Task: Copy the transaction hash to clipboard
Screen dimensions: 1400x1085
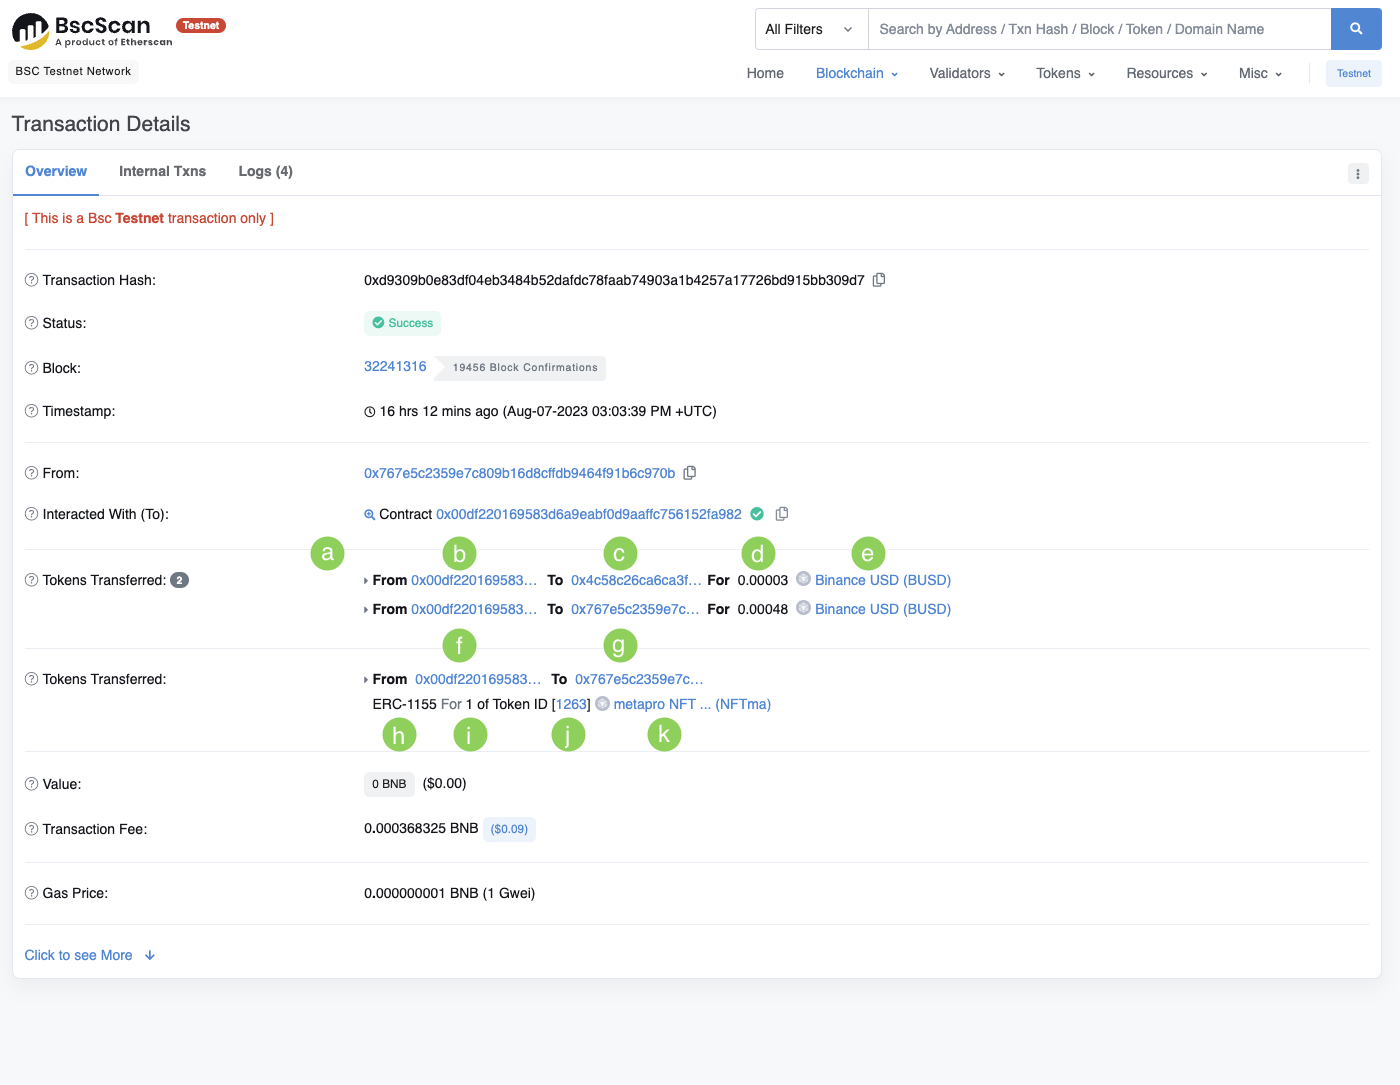Action: tap(879, 280)
